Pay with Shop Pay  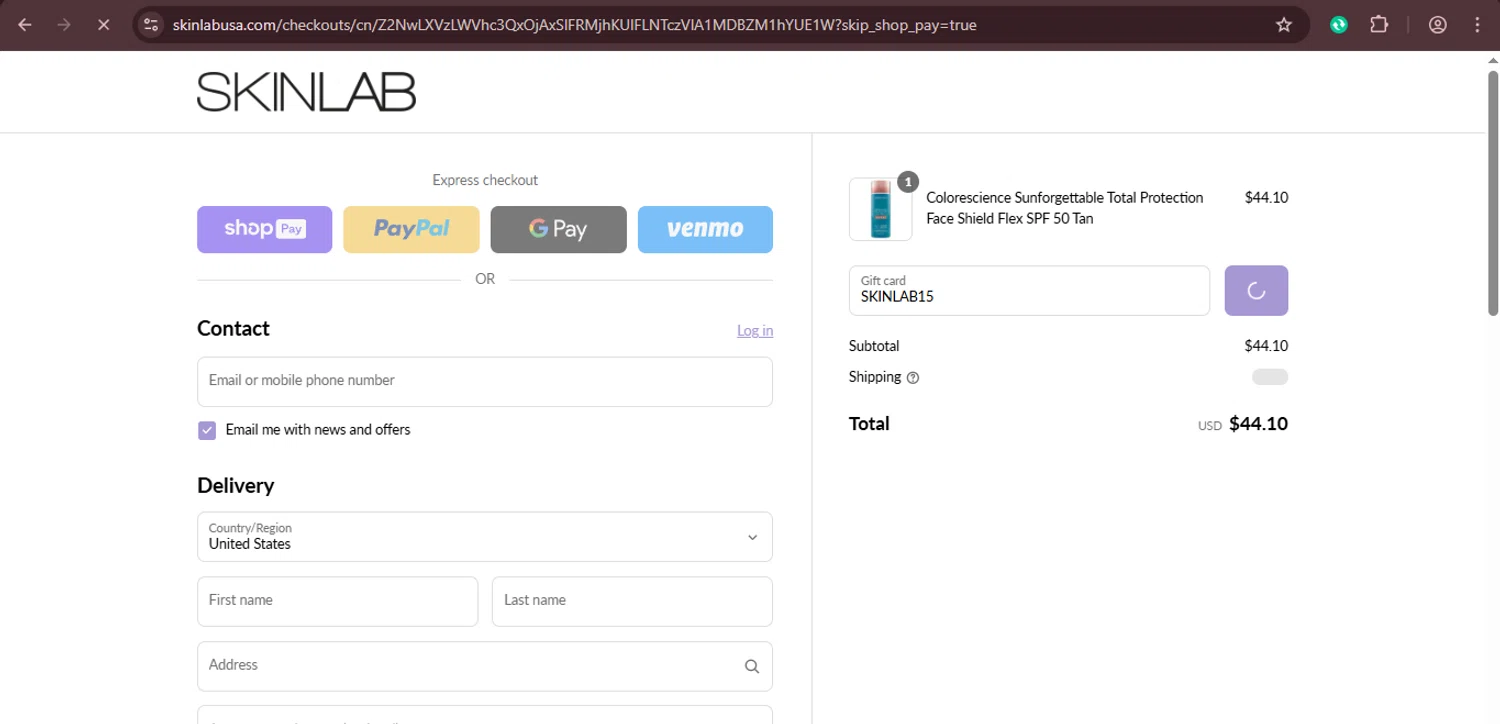click(x=264, y=229)
